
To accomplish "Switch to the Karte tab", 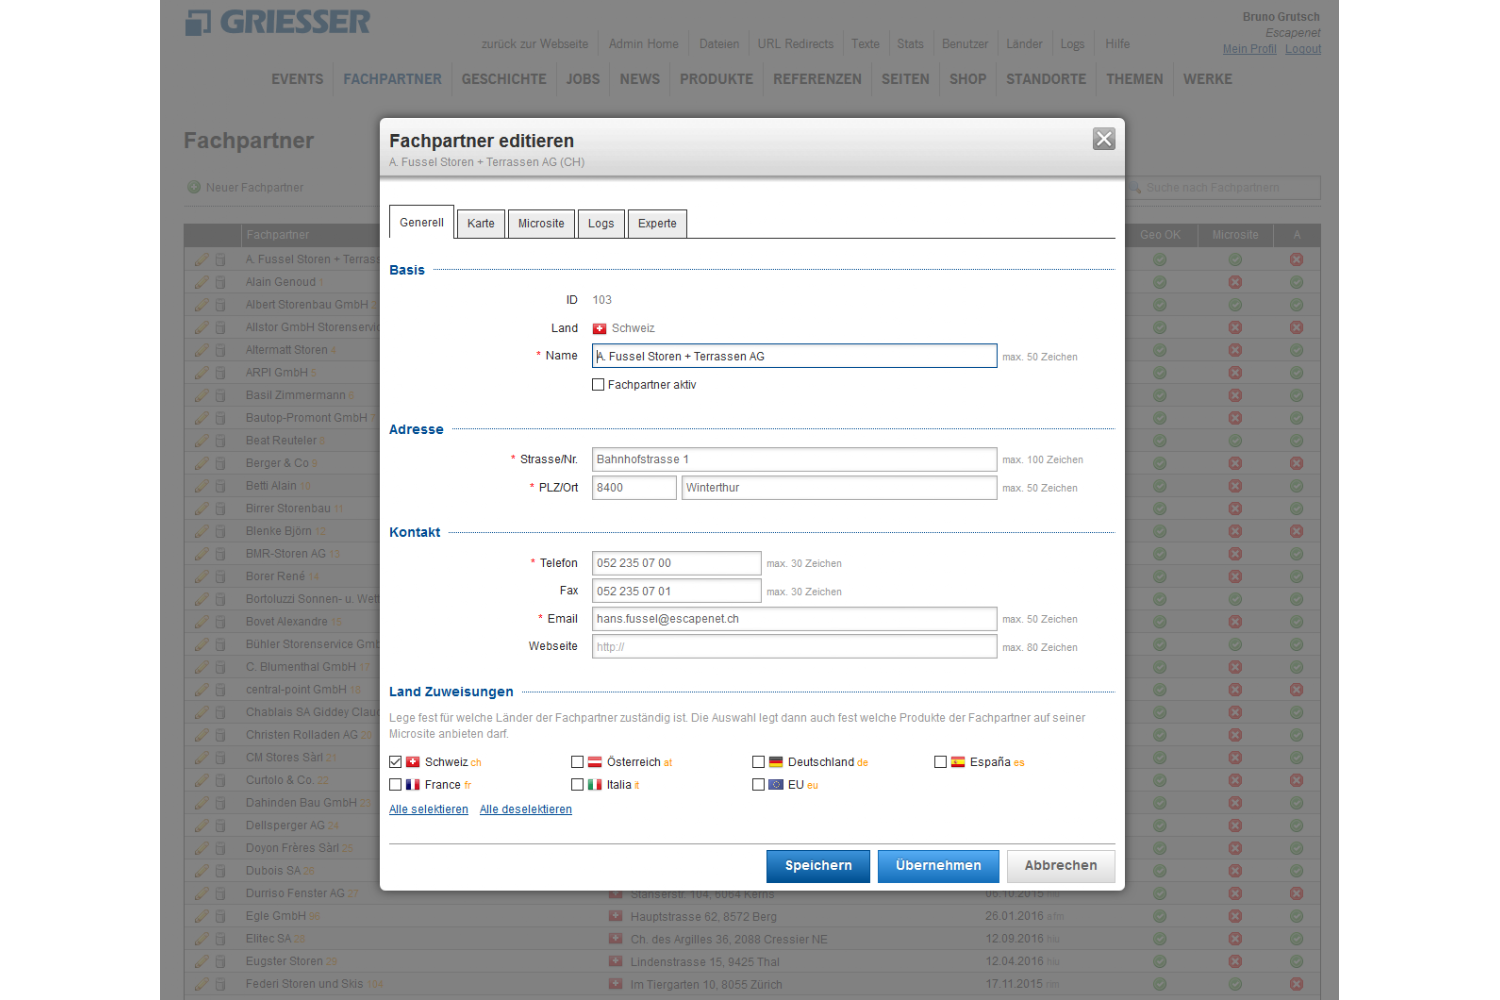I will [x=480, y=223].
